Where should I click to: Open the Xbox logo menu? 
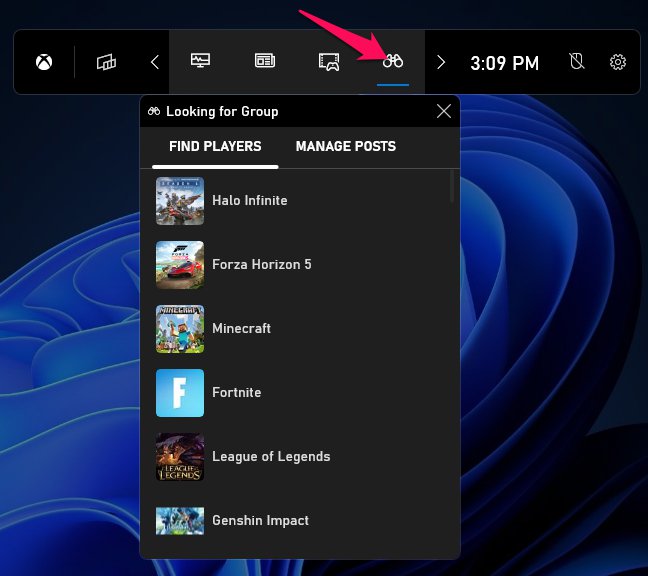[44, 62]
